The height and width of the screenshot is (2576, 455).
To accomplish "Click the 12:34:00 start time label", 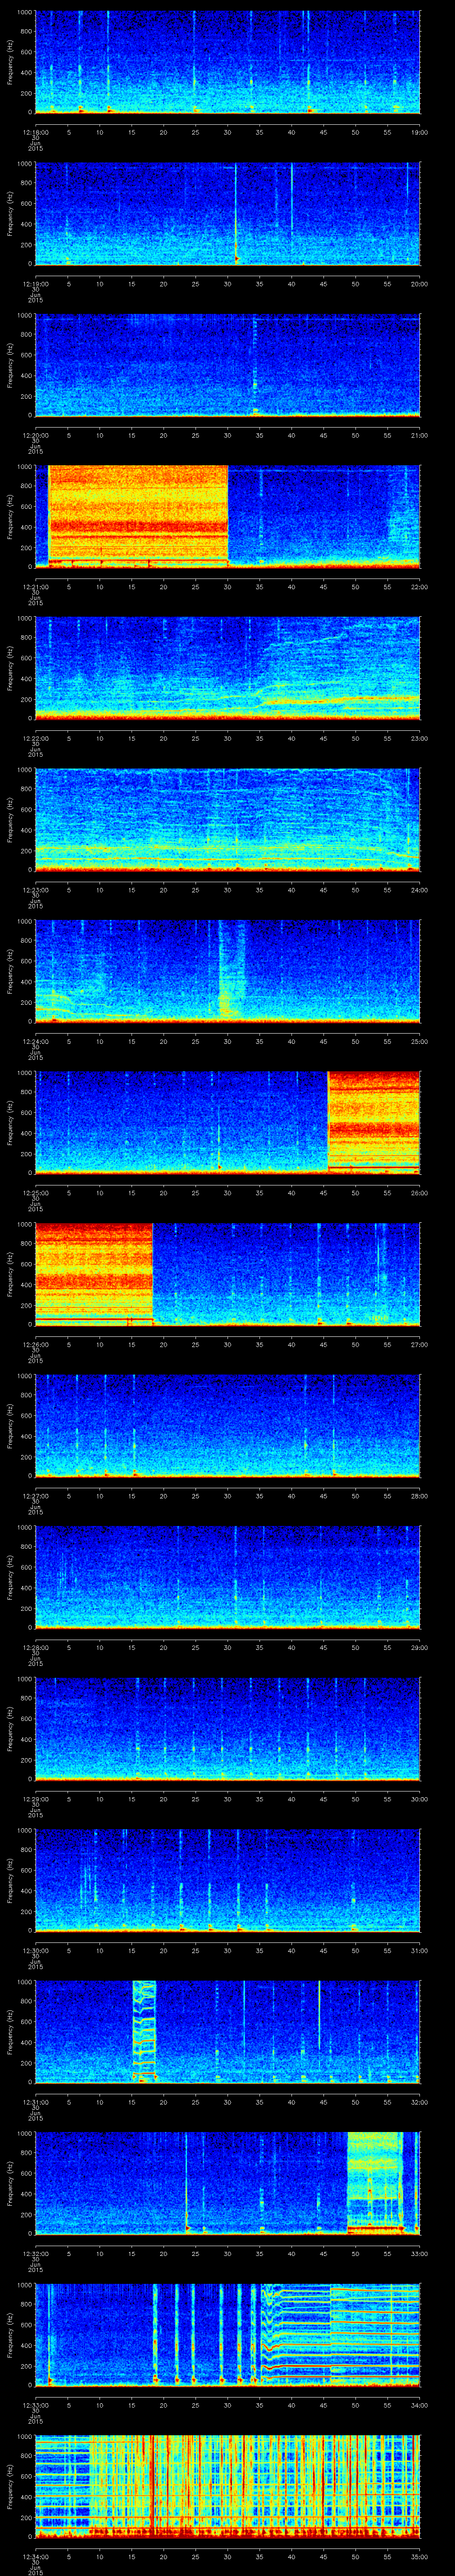I will pyautogui.click(x=35, y=2556).
